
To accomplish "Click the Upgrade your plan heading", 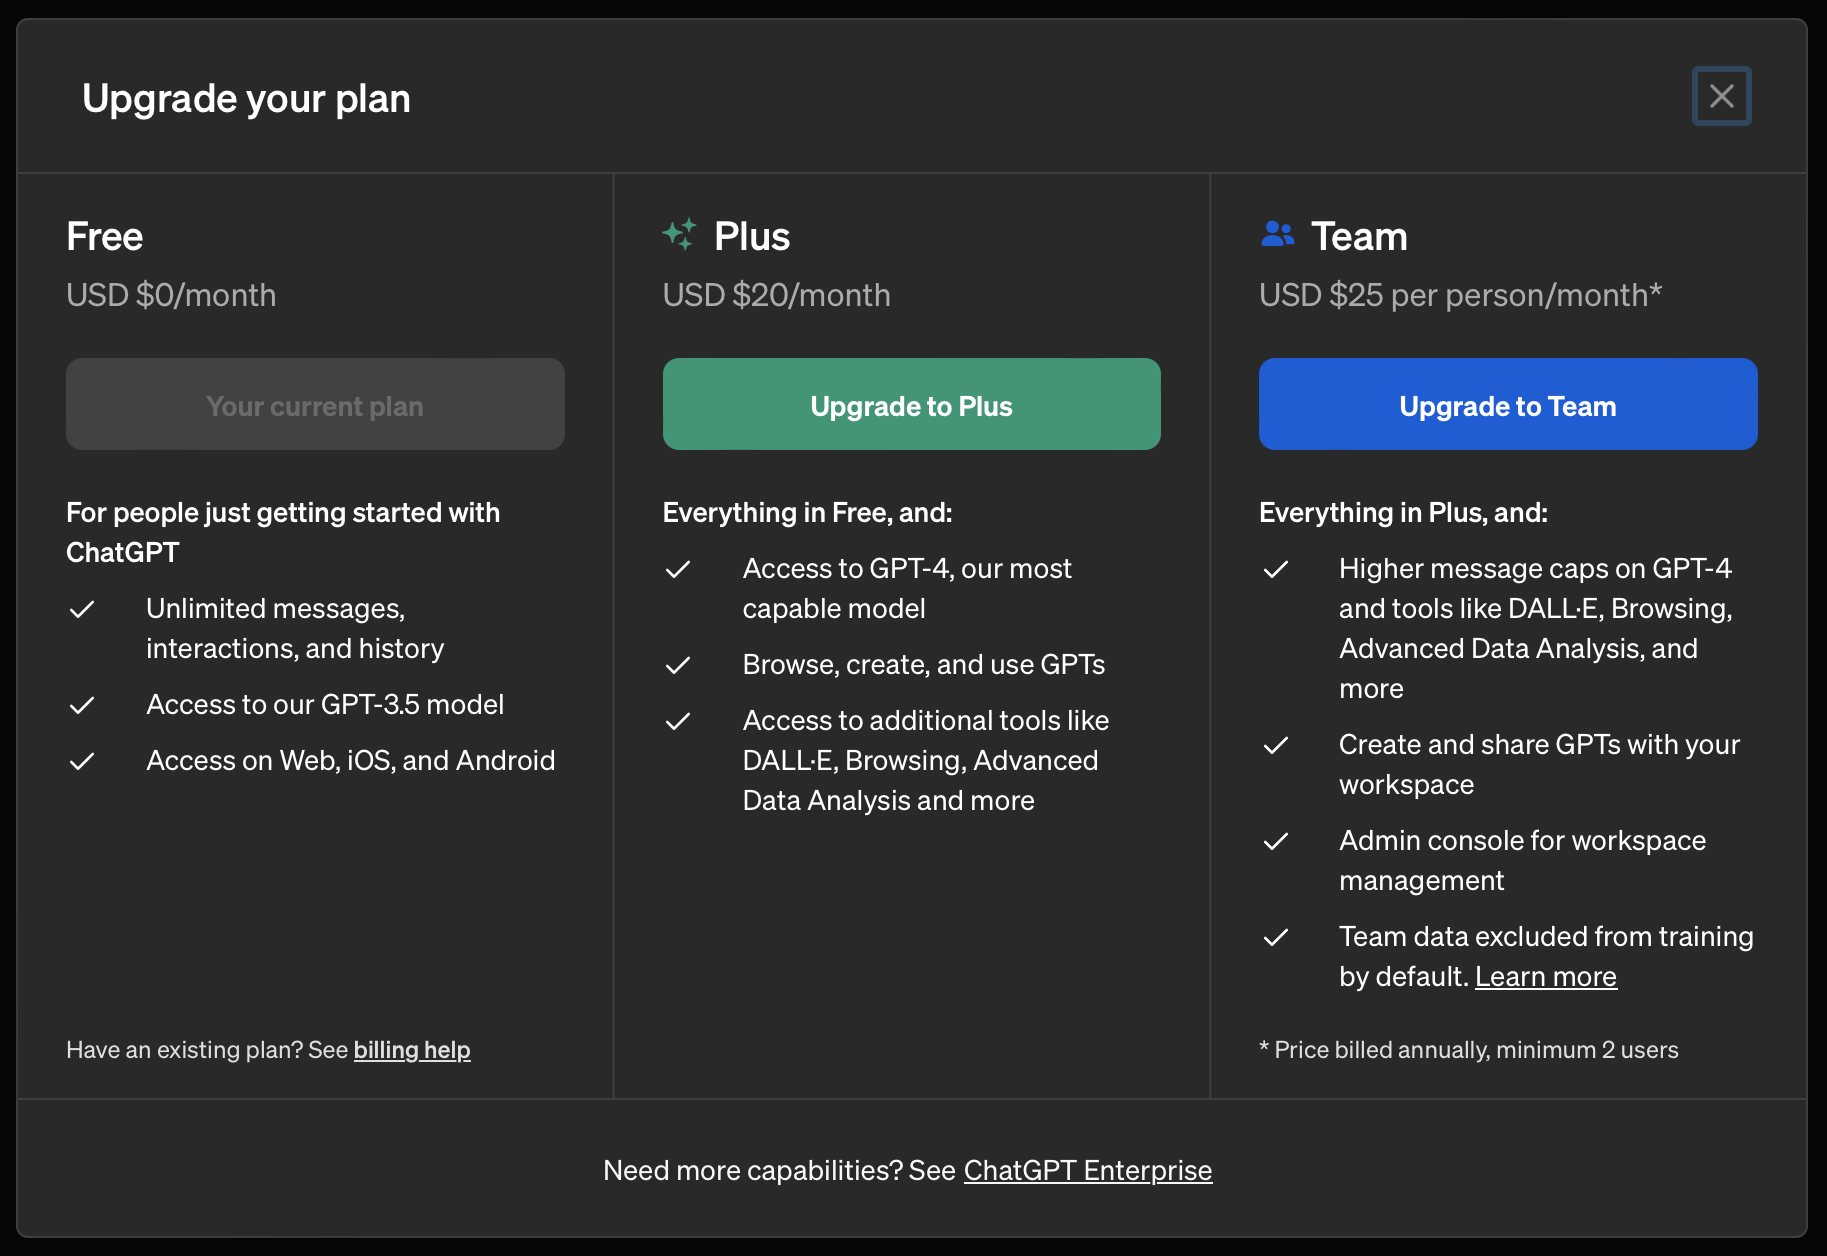I will [x=246, y=98].
